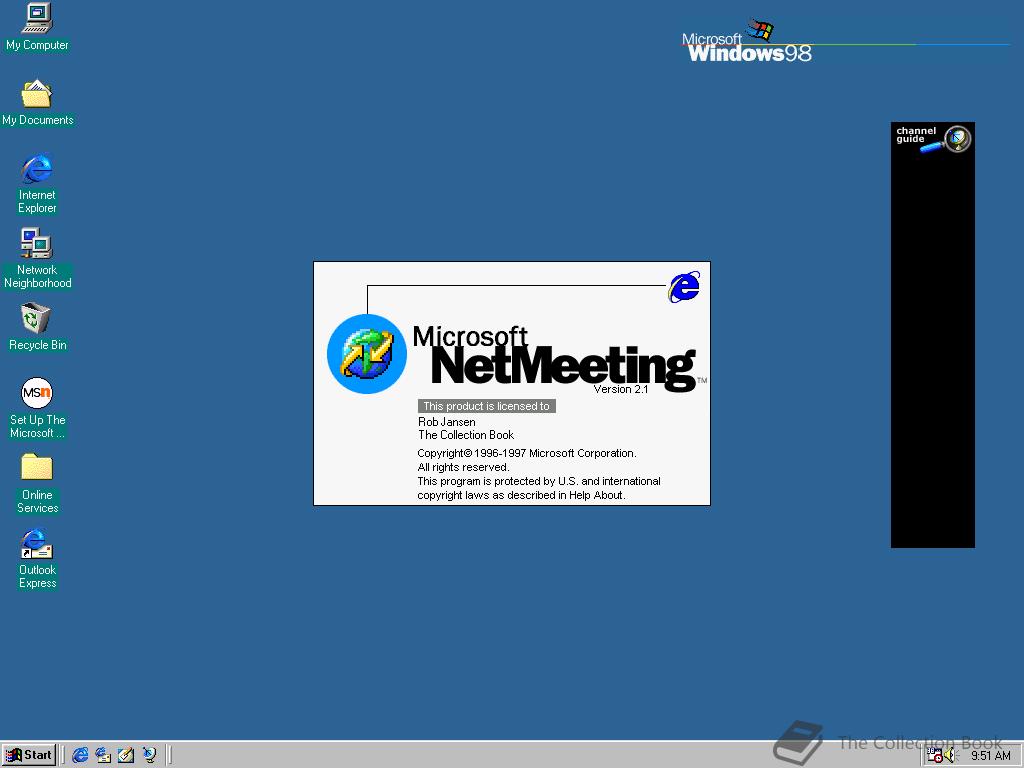
Task: Click the 'Version 2.1' text in the splash
Action: pos(620,389)
